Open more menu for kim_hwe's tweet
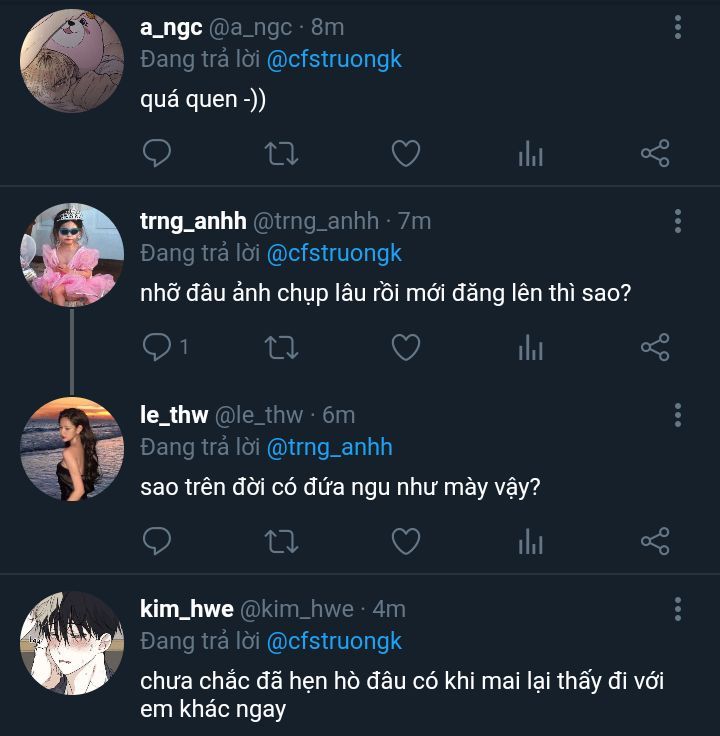 678,609
